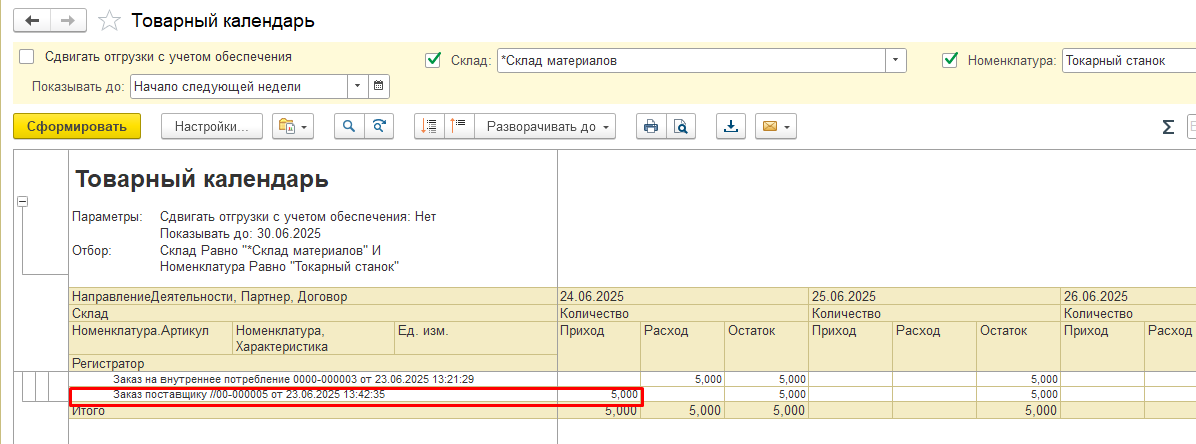Viewport: 1196px width, 444px height.
Task: Collapse all groups icon
Action: [x=429, y=127]
